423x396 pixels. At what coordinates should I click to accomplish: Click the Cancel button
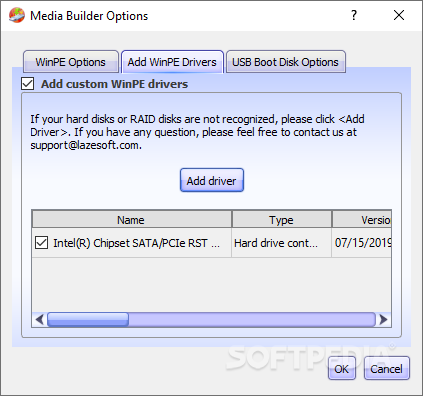pos(386,369)
